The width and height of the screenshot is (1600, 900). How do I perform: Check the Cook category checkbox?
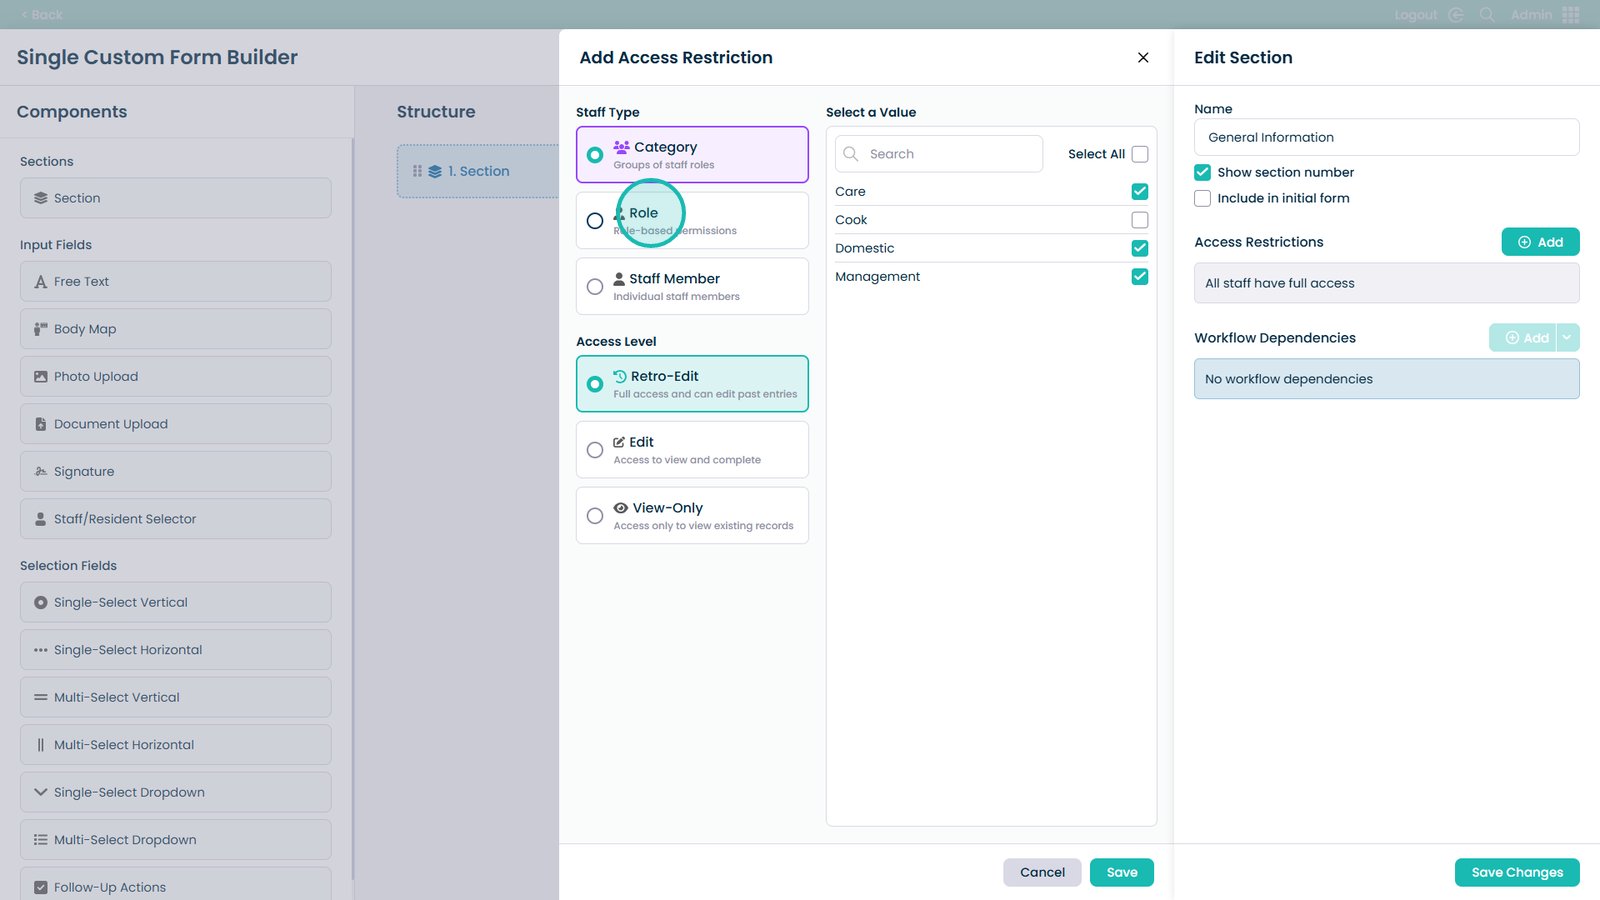1139,220
